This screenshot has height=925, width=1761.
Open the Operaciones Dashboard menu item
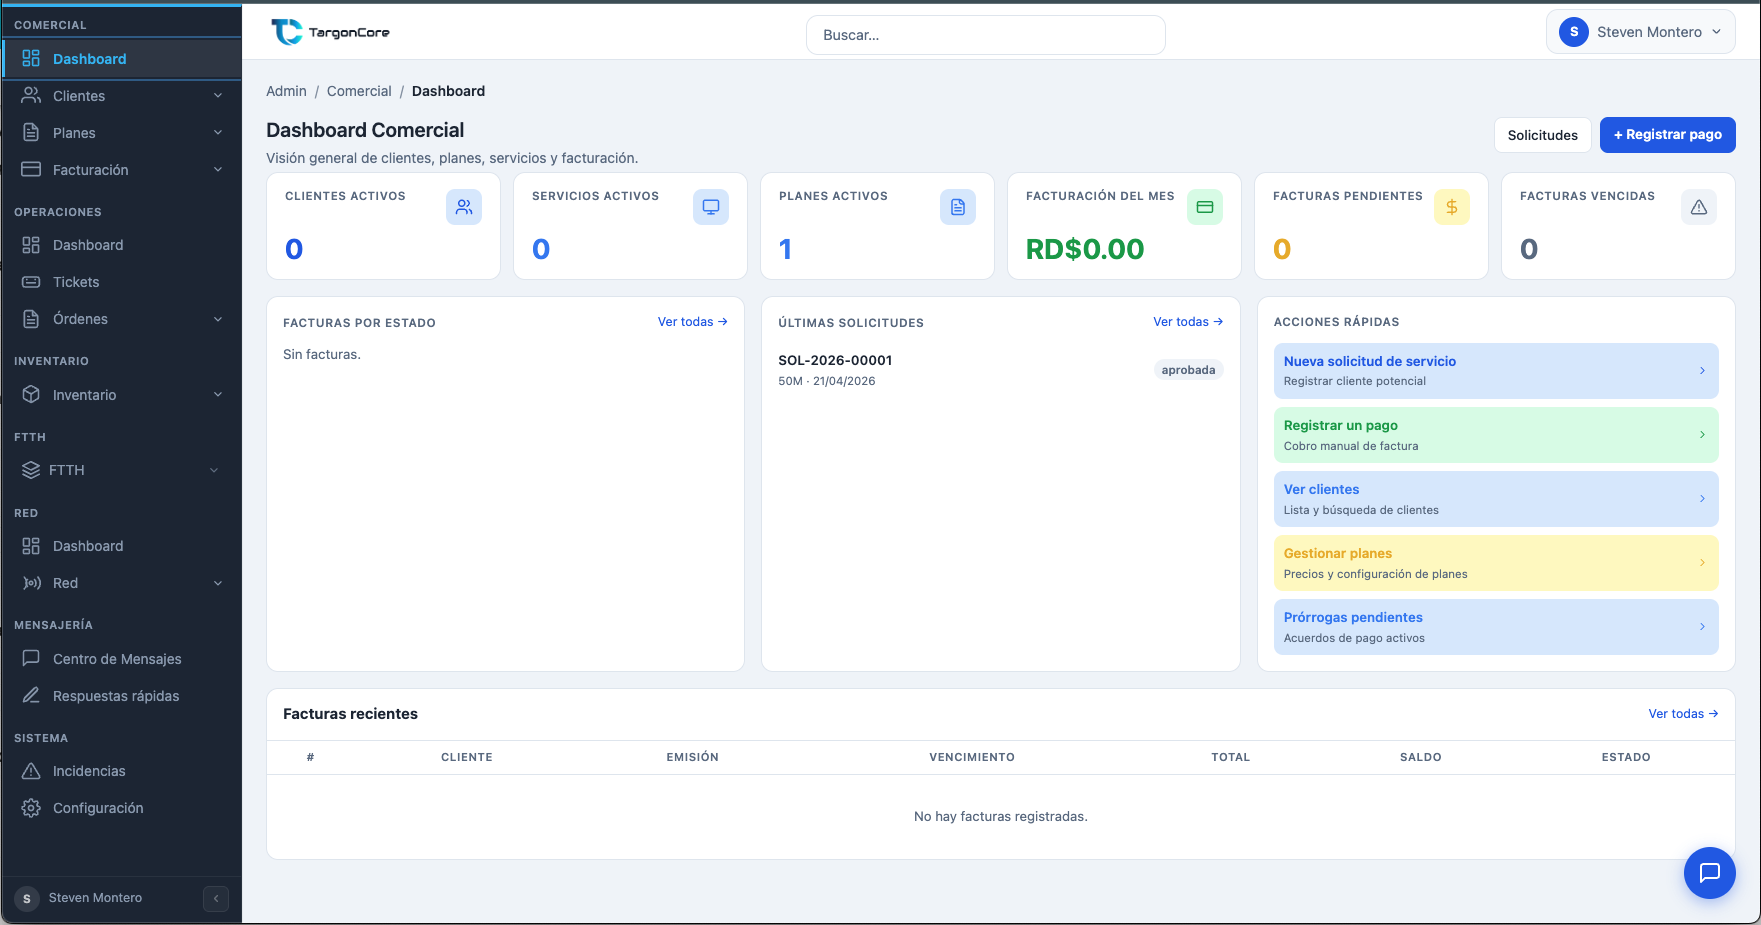click(x=121, y=245)
